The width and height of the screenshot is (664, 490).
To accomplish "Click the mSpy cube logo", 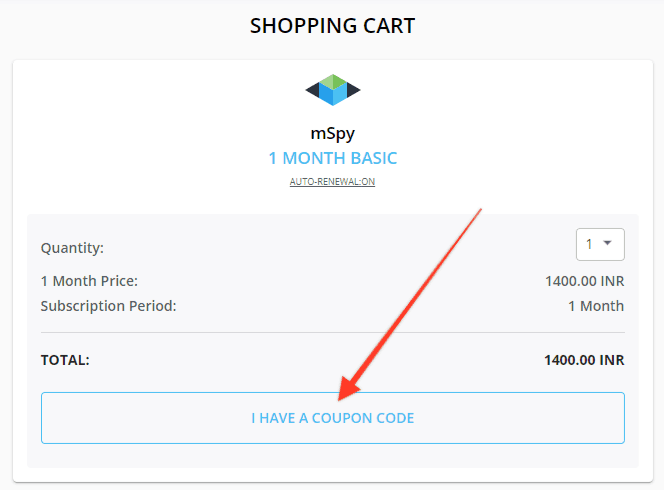I will click(x=333, y=90).
